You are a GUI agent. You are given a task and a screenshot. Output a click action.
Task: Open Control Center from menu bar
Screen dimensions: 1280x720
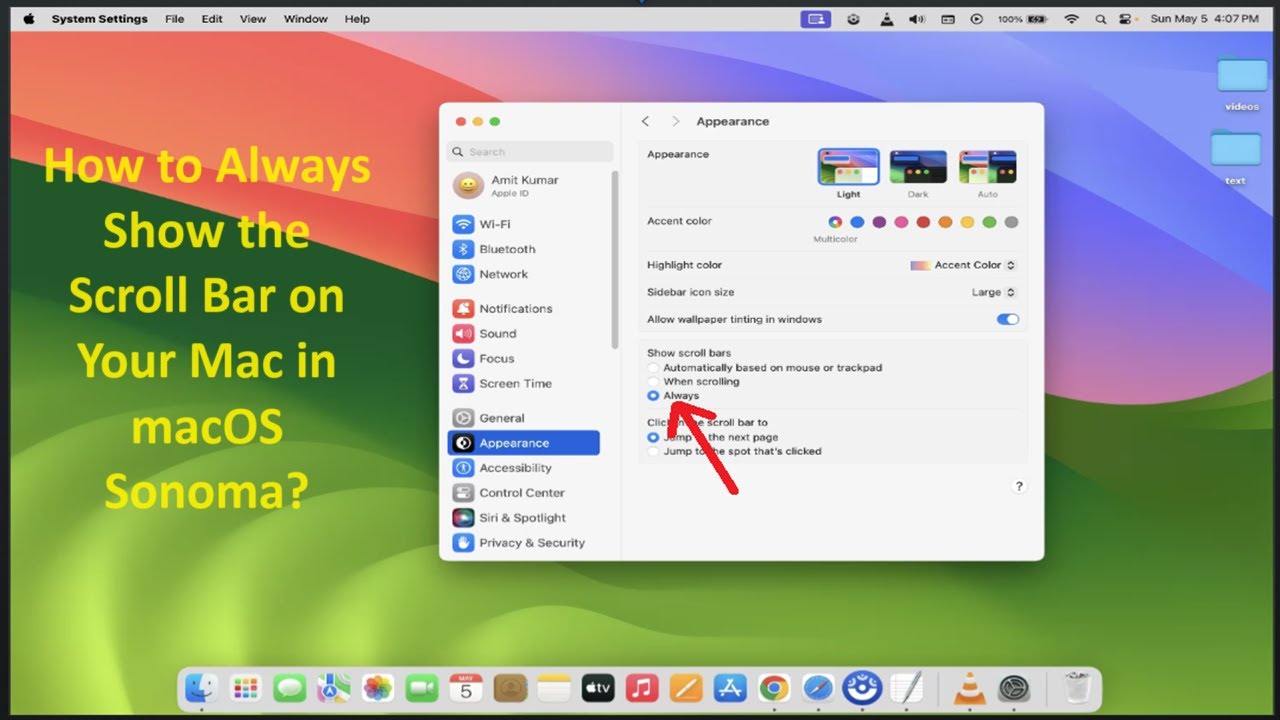tap(1127, 19)
